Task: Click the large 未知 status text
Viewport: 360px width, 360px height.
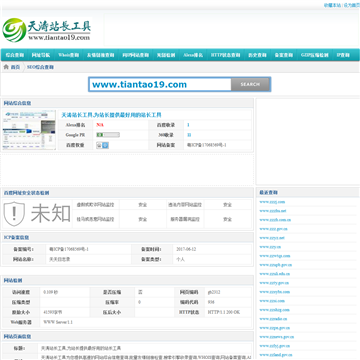Action: [51, 214]
